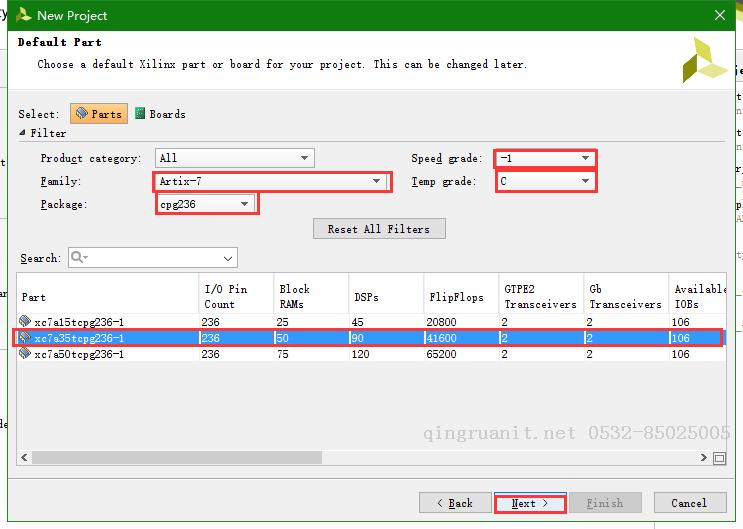Go Back to the previous wizard page
This screenshot has height=529, width=743.
(x=453, y=503)
